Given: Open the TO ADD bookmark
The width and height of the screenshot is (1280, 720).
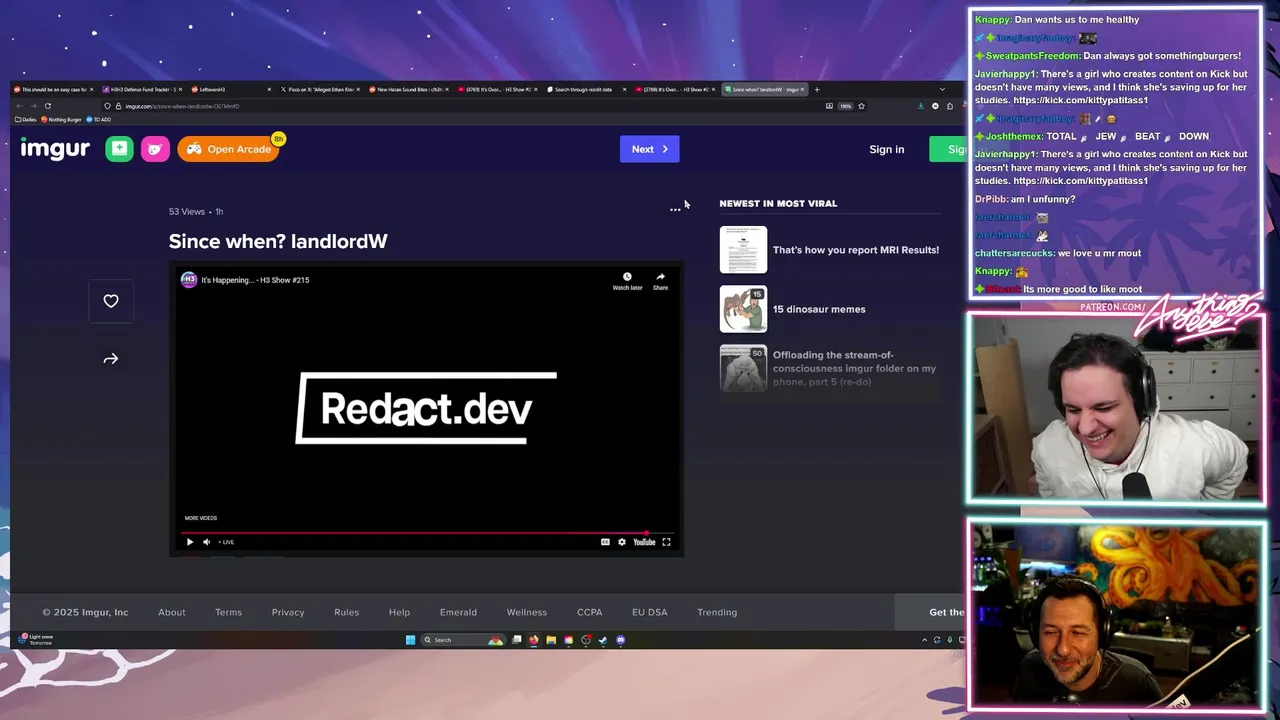Looking at the screenshot, I should pos(99,119).
